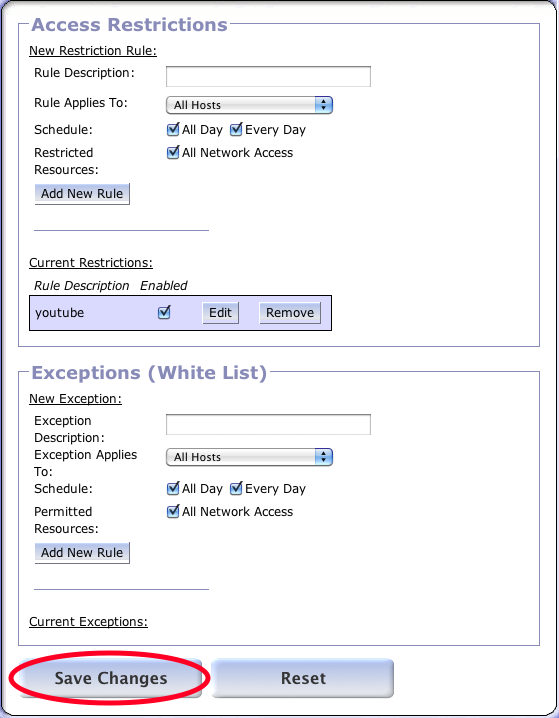Uncheck All Network Access for Permitted Resources
This screenshot has height=718, width=559.
173,511
